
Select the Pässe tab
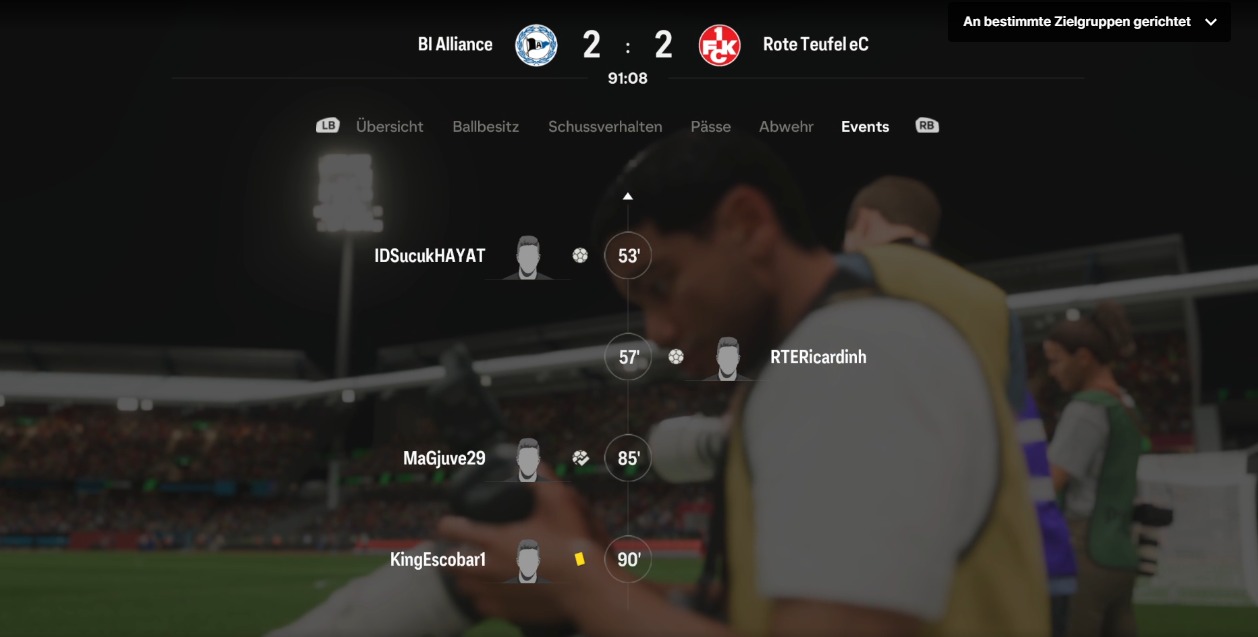pos(710,127)
